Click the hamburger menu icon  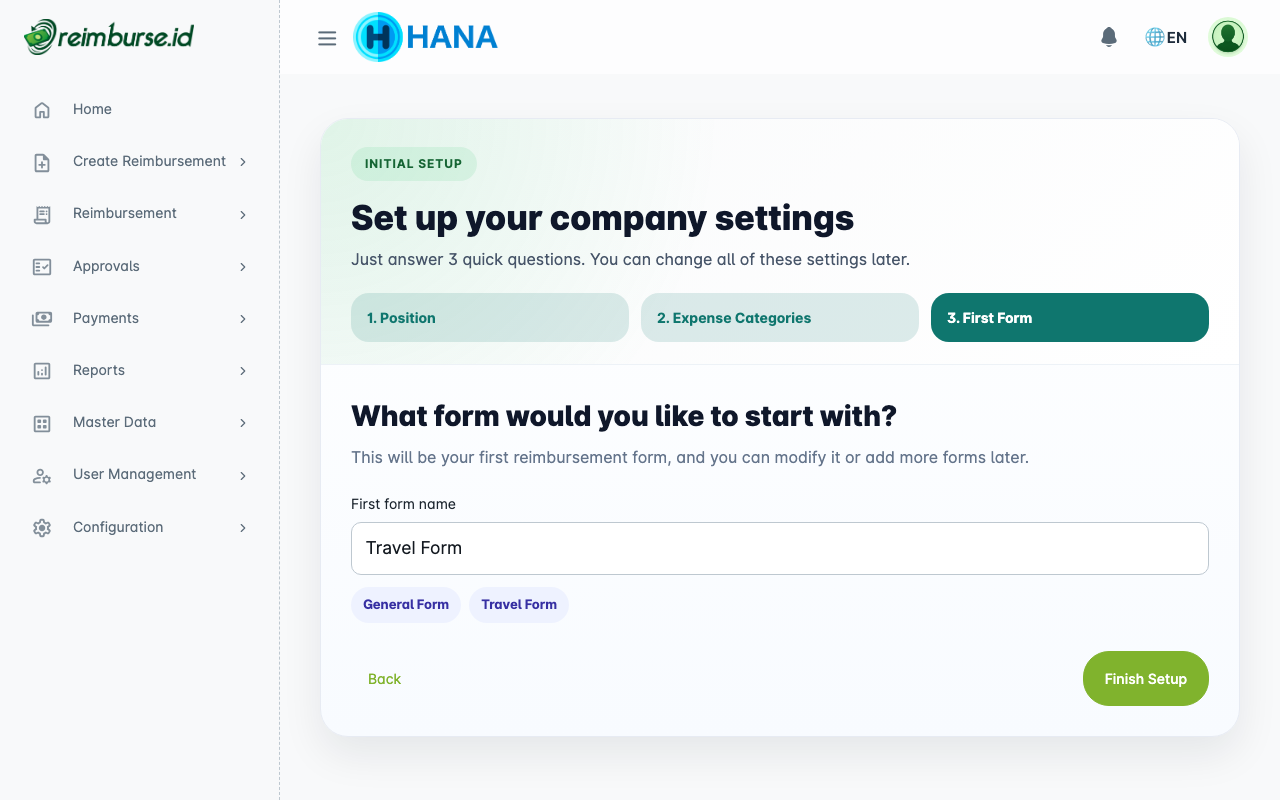[x=327, y=37]
